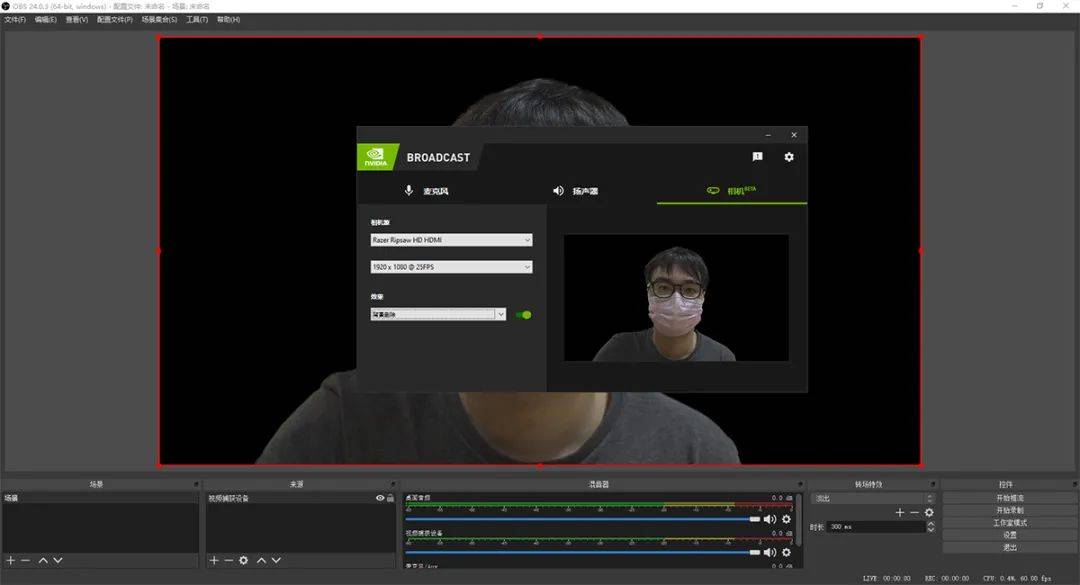Remove the selected scene with minus icon
The width and height of the screenshot is (1080, 585).
26,561
